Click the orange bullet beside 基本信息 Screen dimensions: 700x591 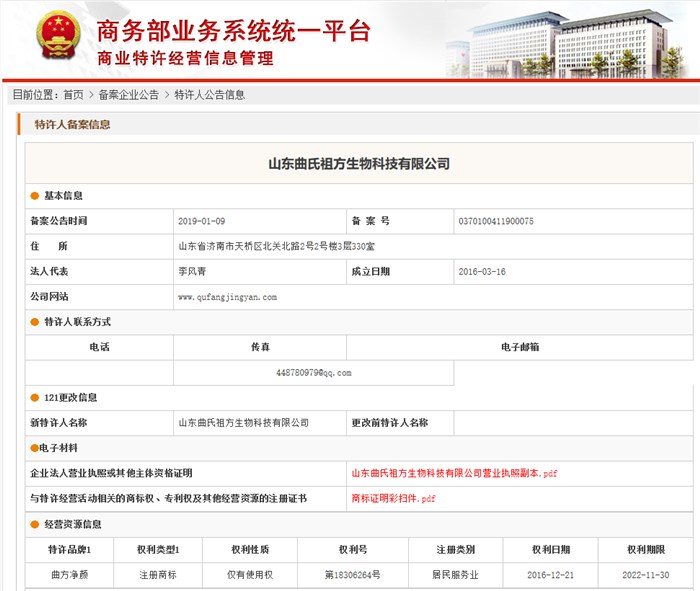click(35, 196)
